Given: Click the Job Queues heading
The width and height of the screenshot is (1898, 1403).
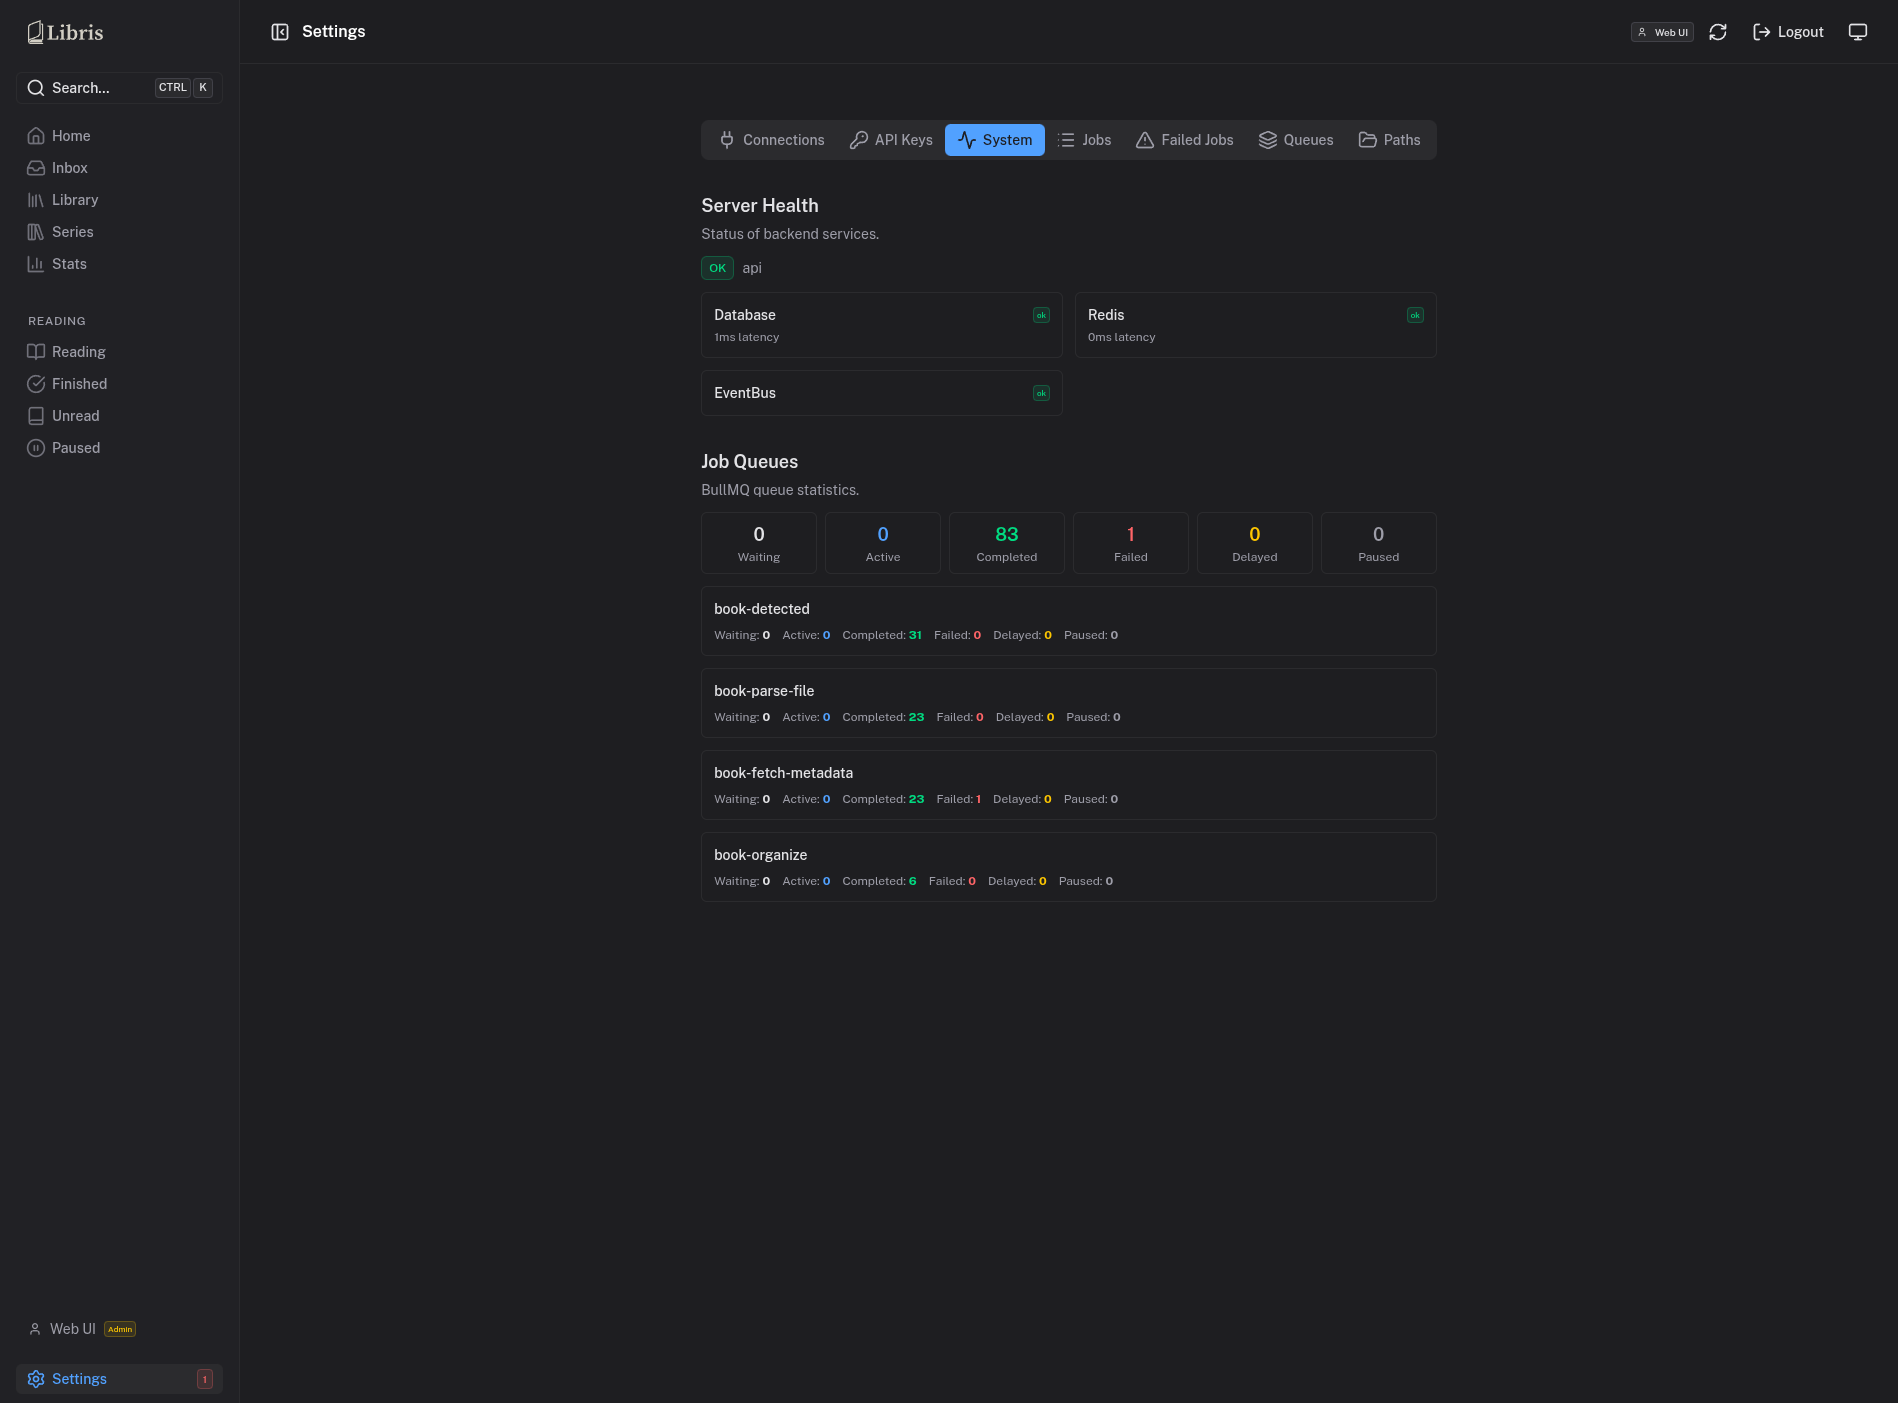Looking at the screenshot, I should [749, 462].
